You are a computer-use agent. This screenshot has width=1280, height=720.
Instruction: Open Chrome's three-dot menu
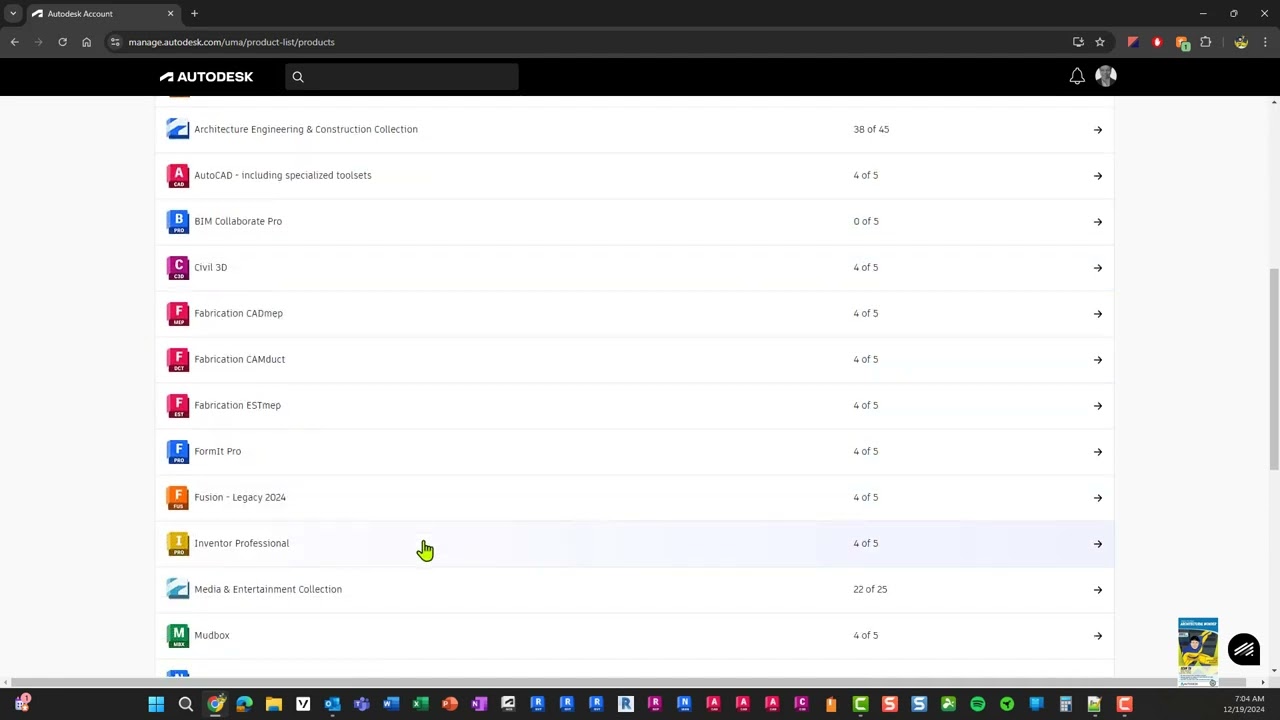(1265, 42)
